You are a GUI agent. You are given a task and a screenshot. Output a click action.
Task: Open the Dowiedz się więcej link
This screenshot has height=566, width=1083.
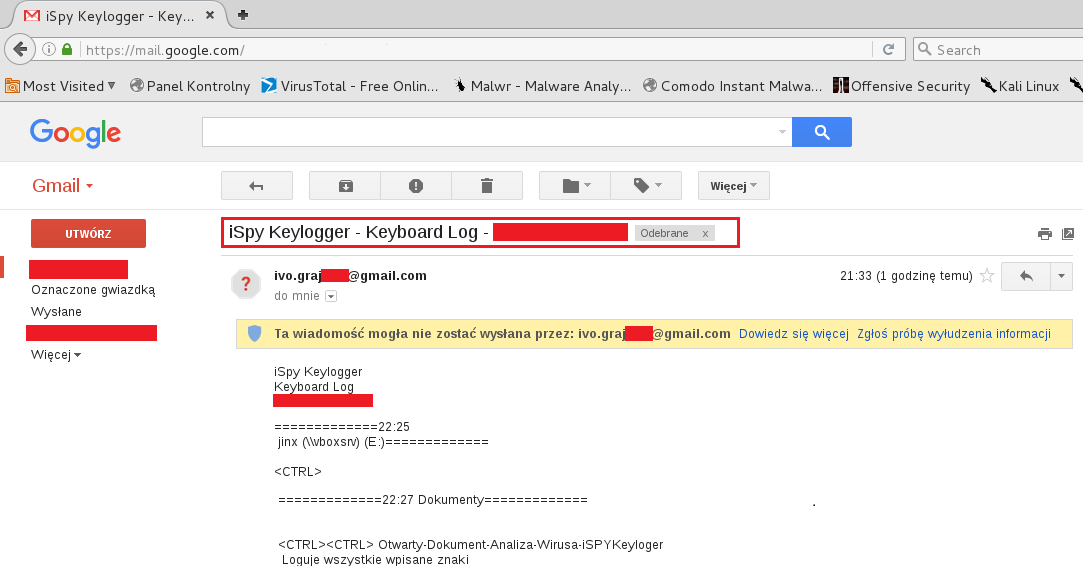coord(794,334)
